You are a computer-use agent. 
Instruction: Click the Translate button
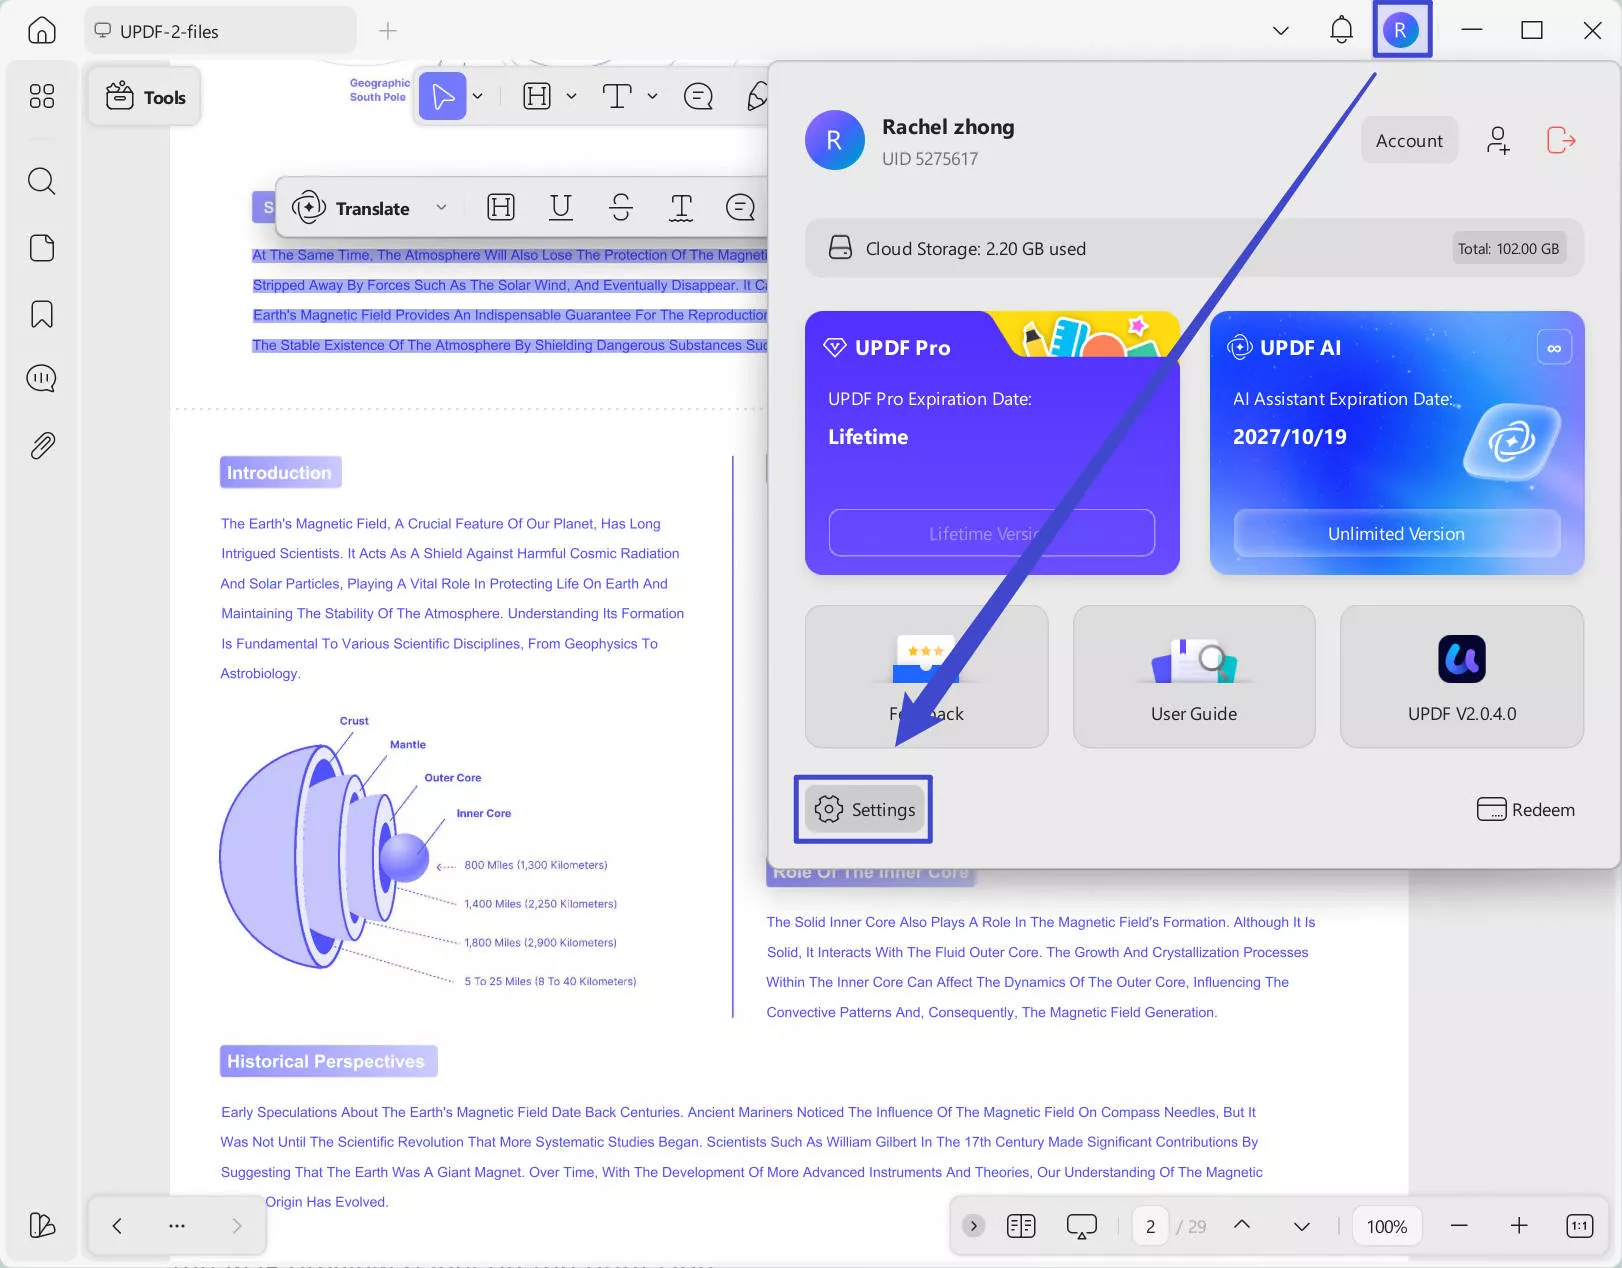(351, 208)
